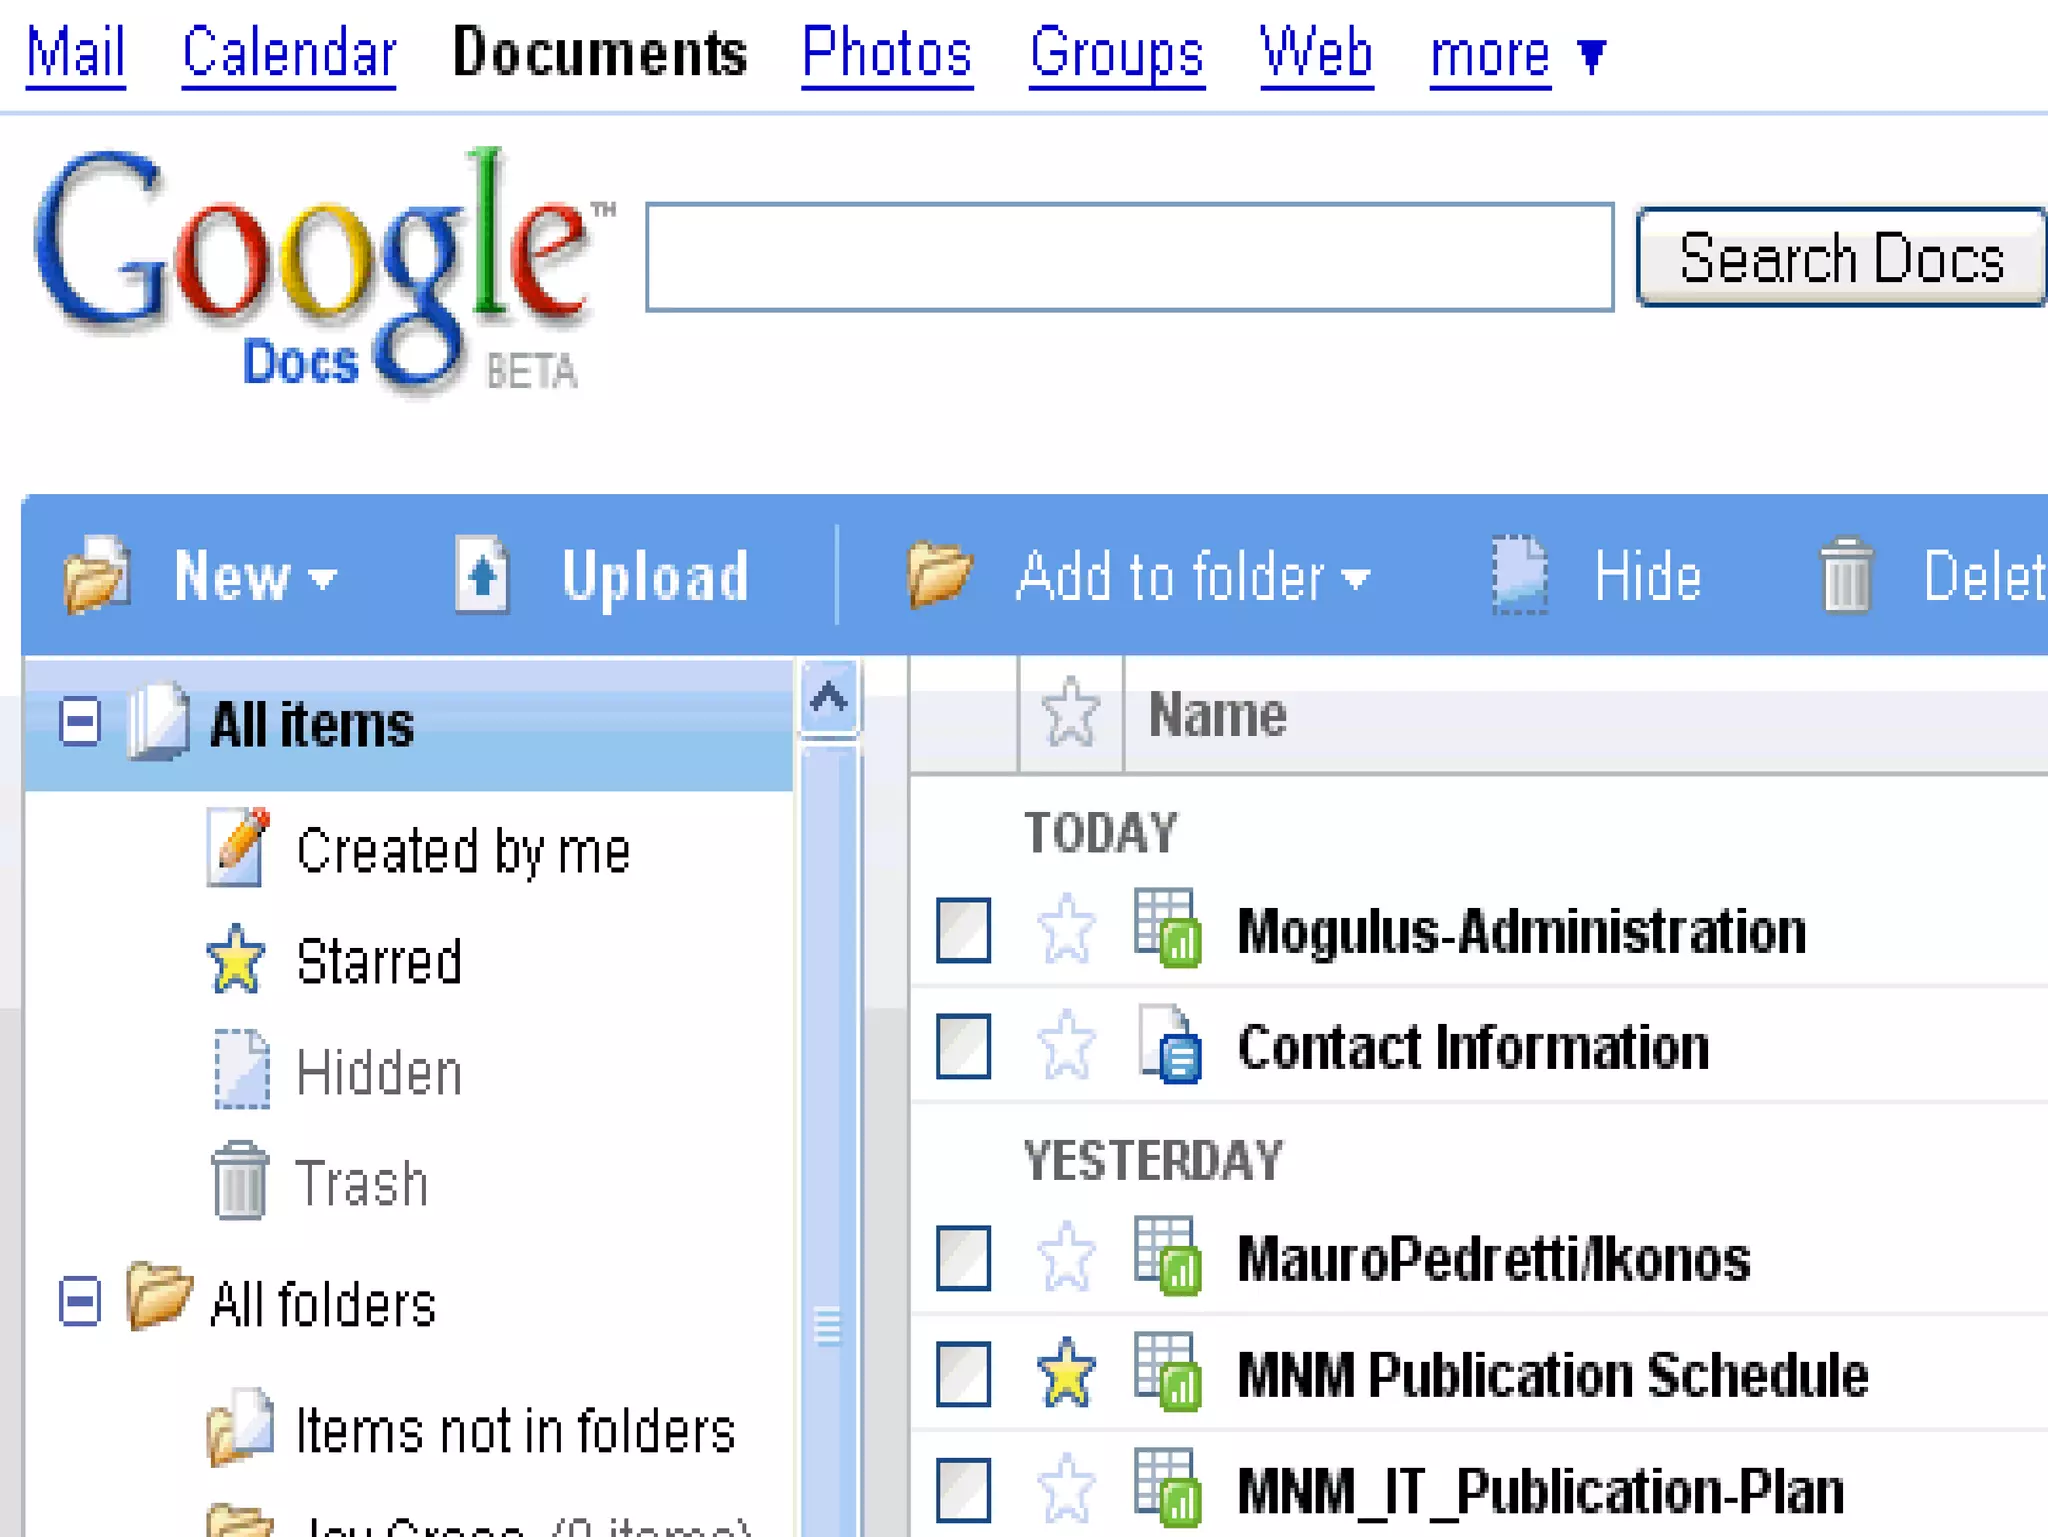The height and width of the screenshot is (1537, 2048).
Task: Unstar the MNM Publication Schedule item
Action: [x=1066, y=1373]
